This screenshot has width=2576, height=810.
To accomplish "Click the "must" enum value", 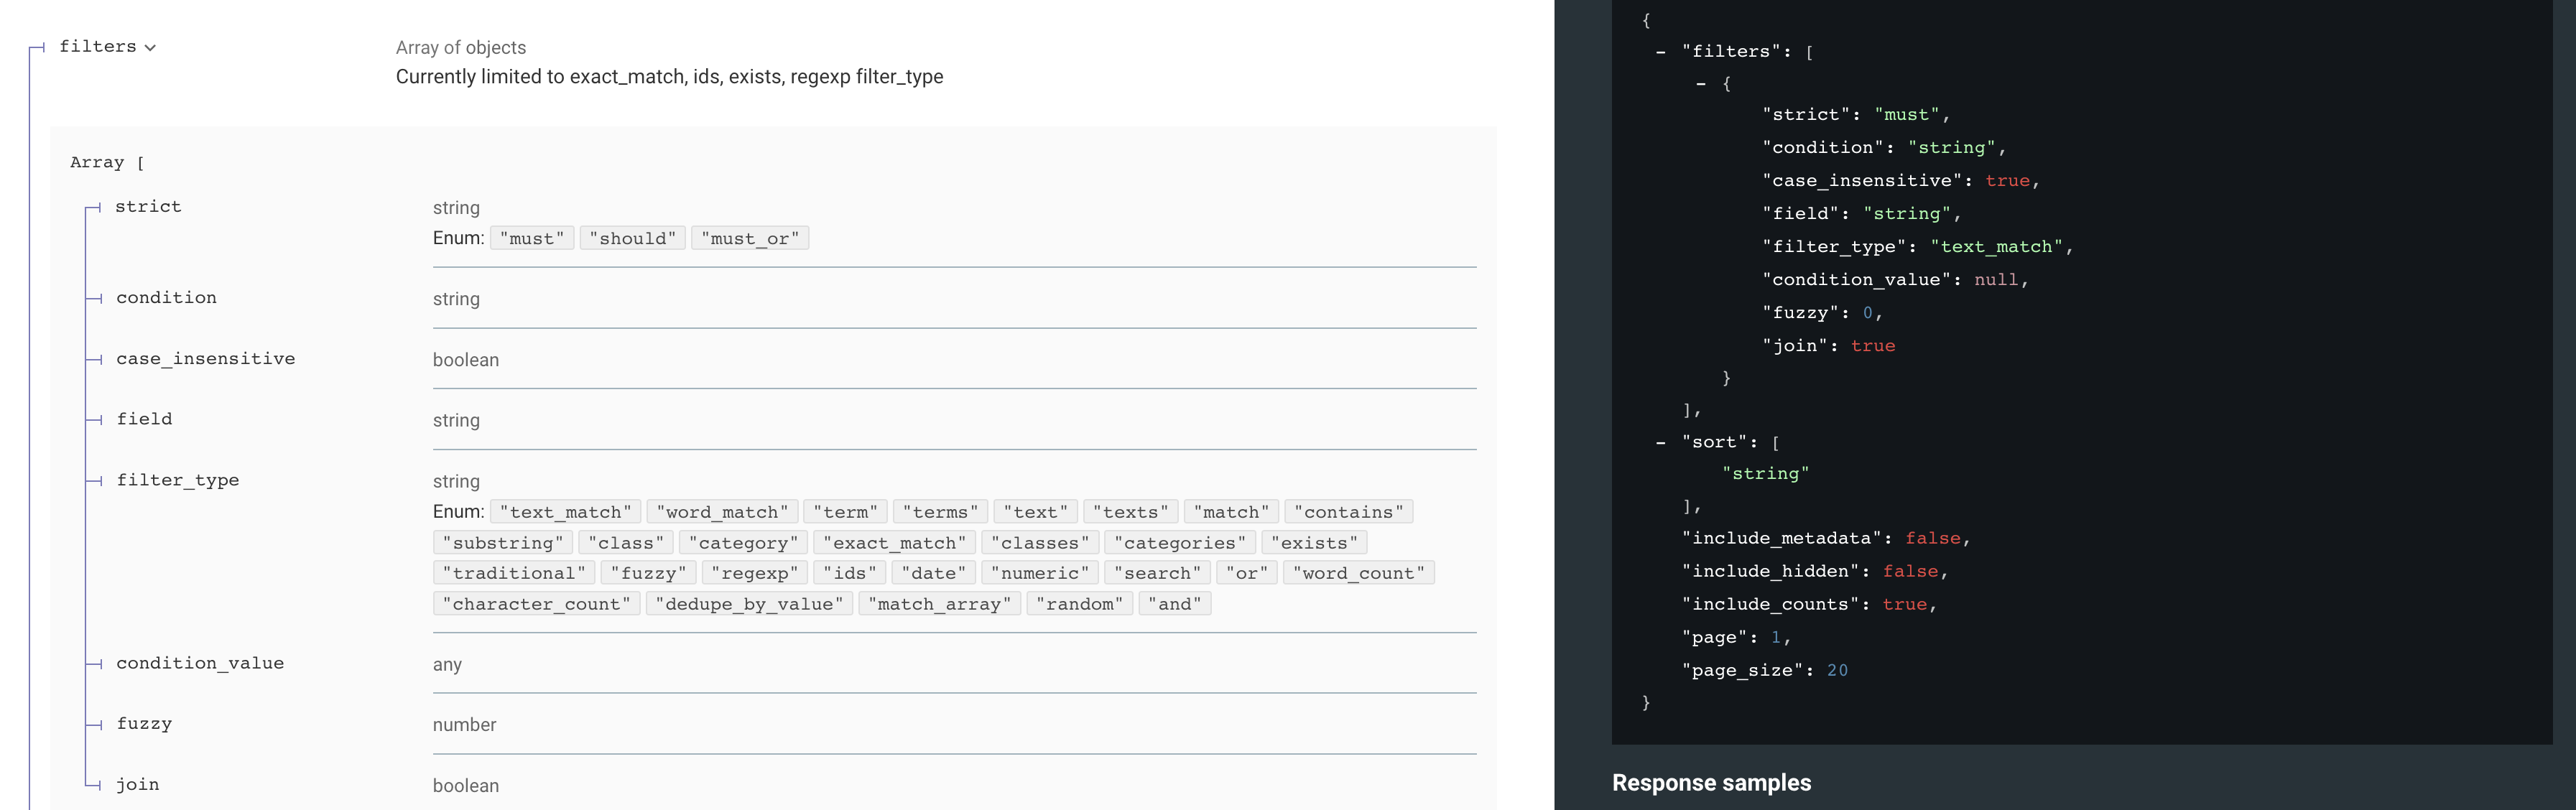I will pos(532,238).
